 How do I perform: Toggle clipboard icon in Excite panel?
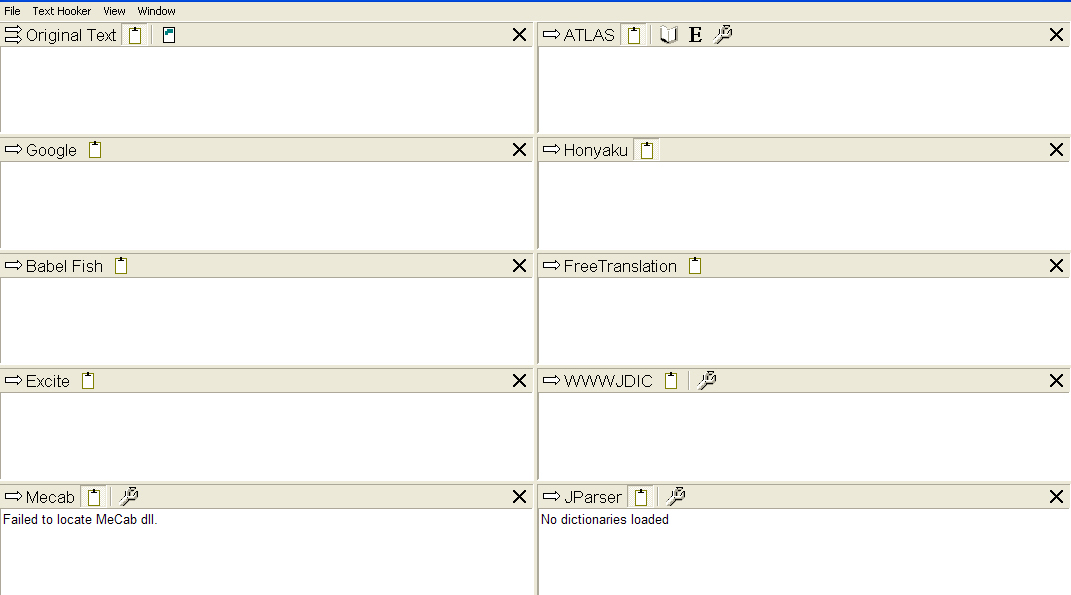point(88,380)
